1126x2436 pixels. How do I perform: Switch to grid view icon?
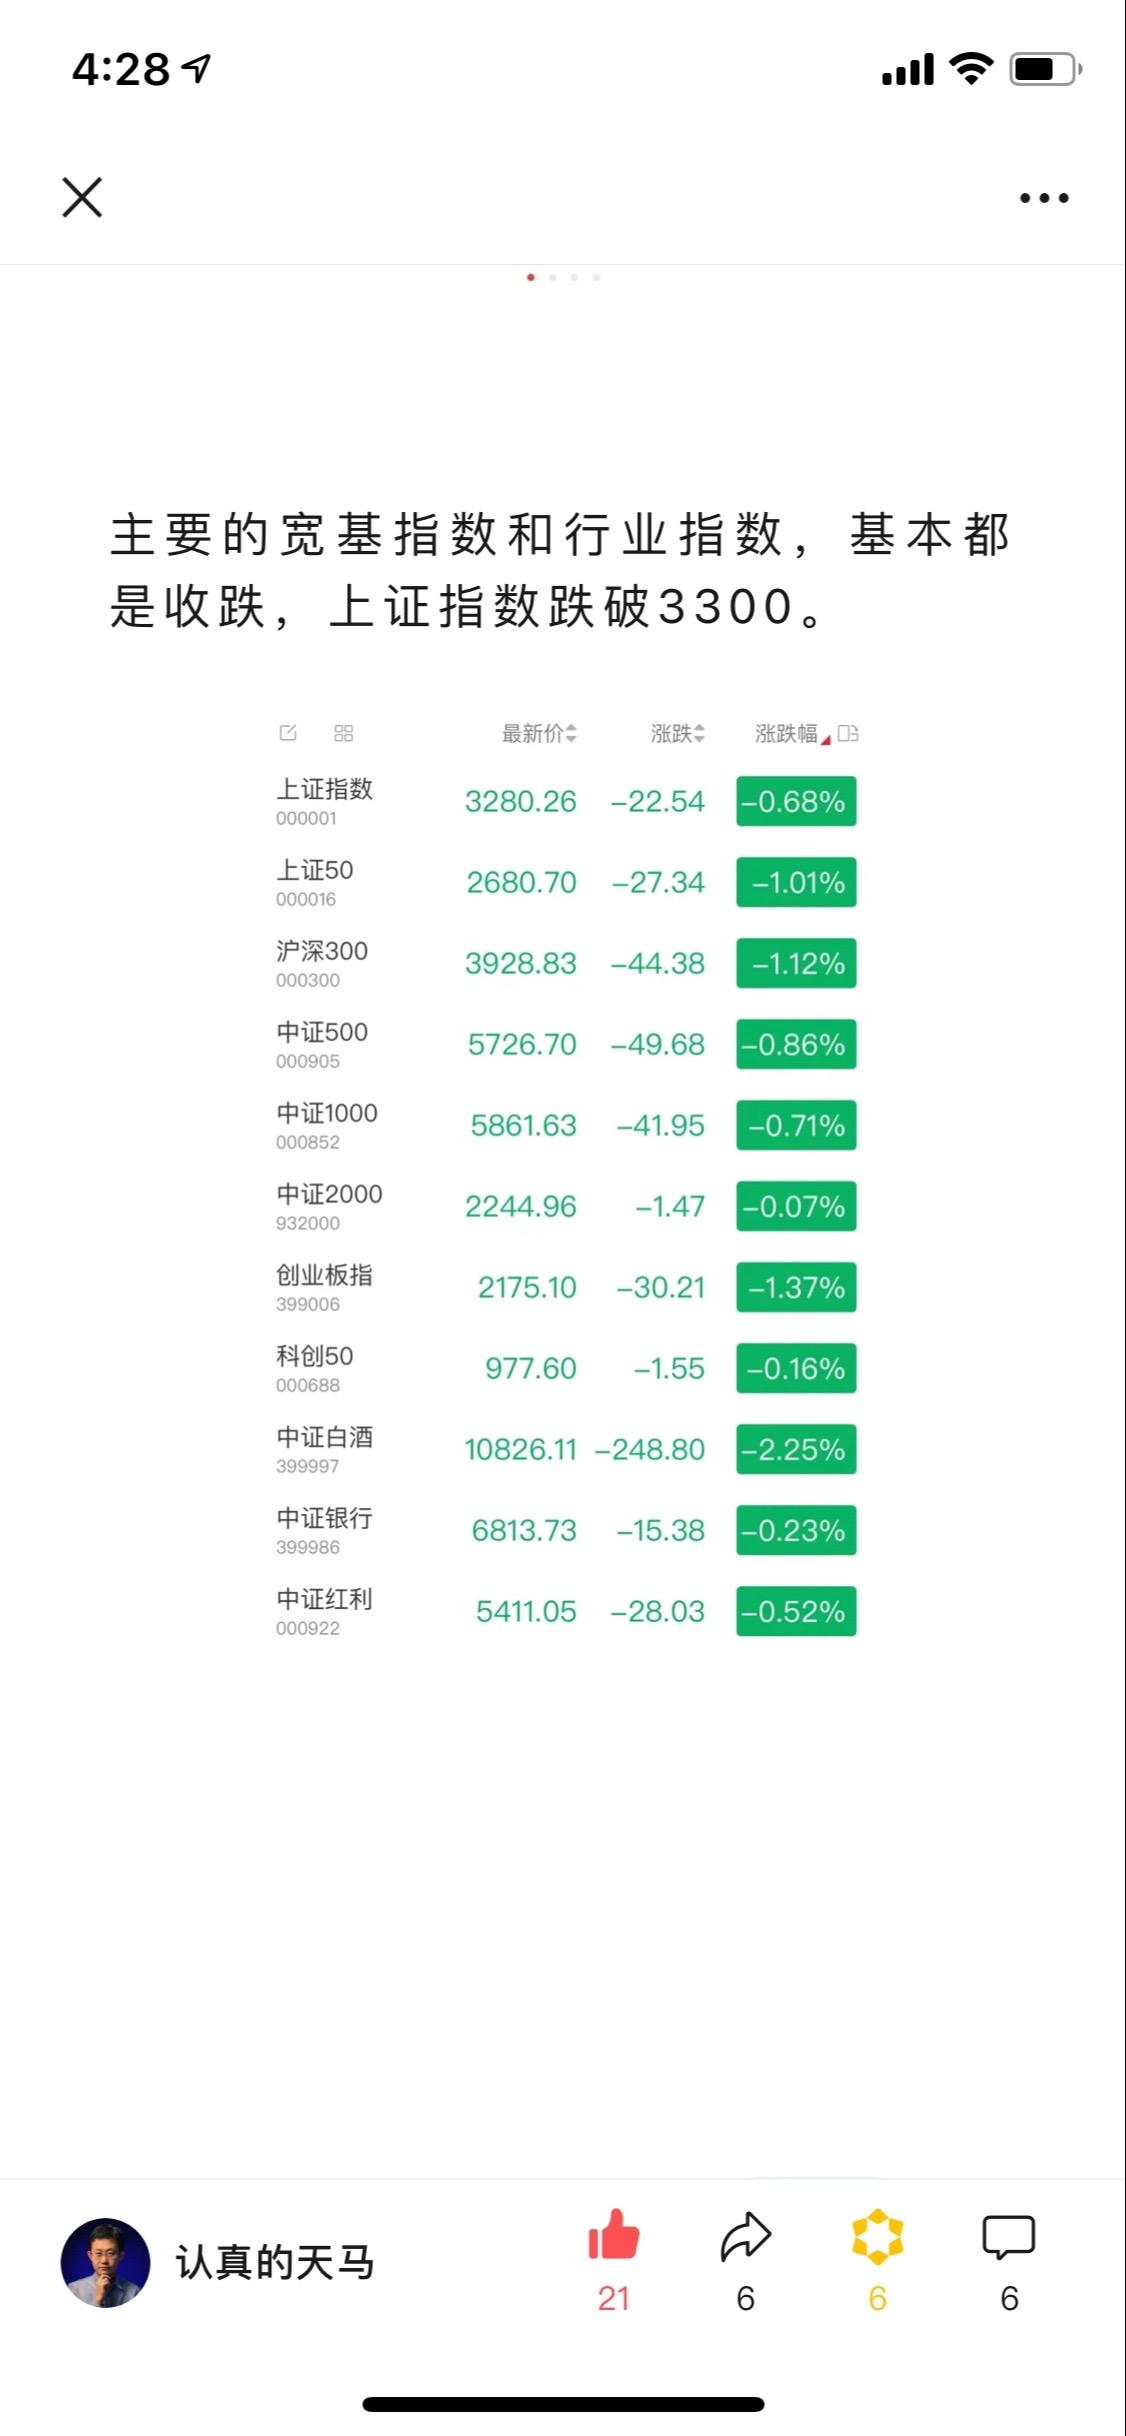tap(343, 733)
